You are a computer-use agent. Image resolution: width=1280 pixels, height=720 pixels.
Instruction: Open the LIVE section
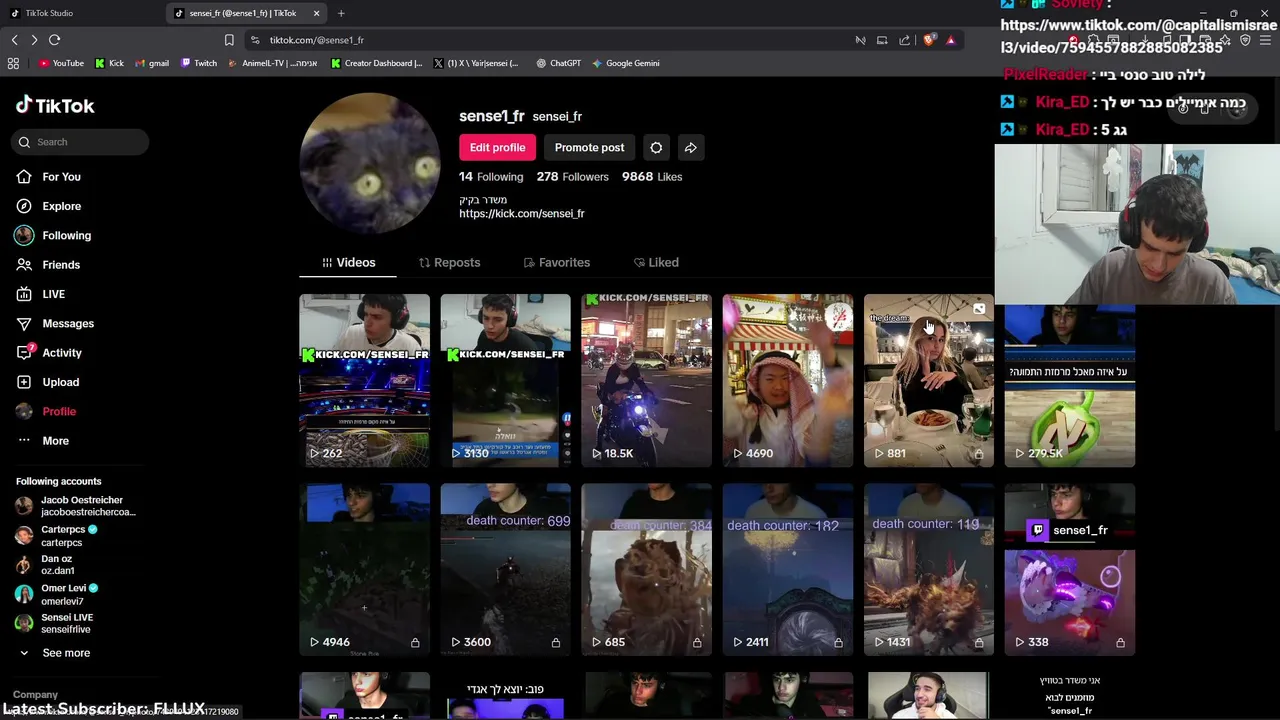[x=53, y=294]
